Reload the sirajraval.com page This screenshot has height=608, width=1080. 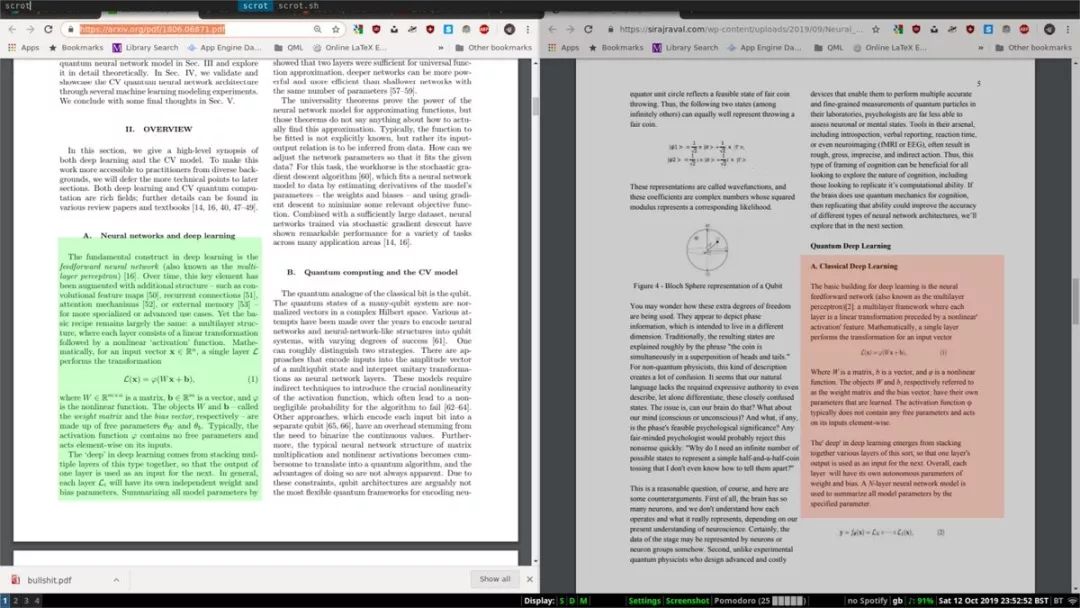[x=588, y=30]
